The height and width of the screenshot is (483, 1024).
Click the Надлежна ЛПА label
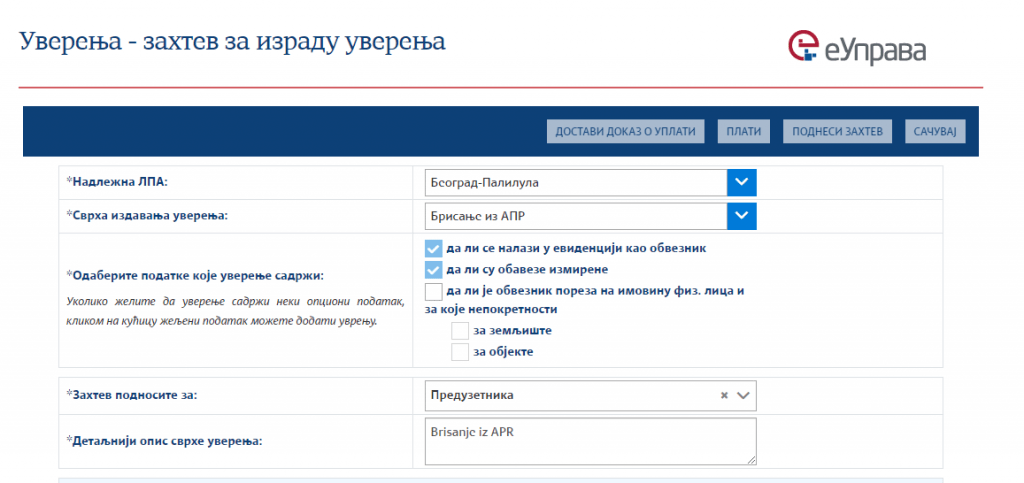tap(118, 182)
